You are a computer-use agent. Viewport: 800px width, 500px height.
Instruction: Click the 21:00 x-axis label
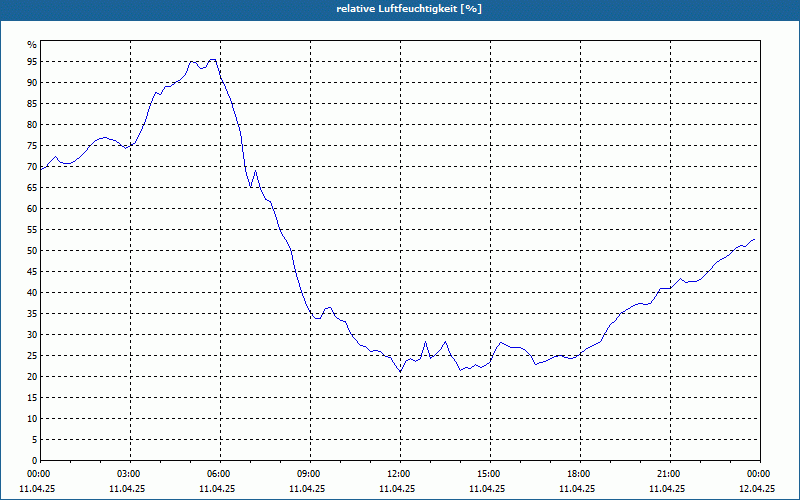[x=668, y=474]
